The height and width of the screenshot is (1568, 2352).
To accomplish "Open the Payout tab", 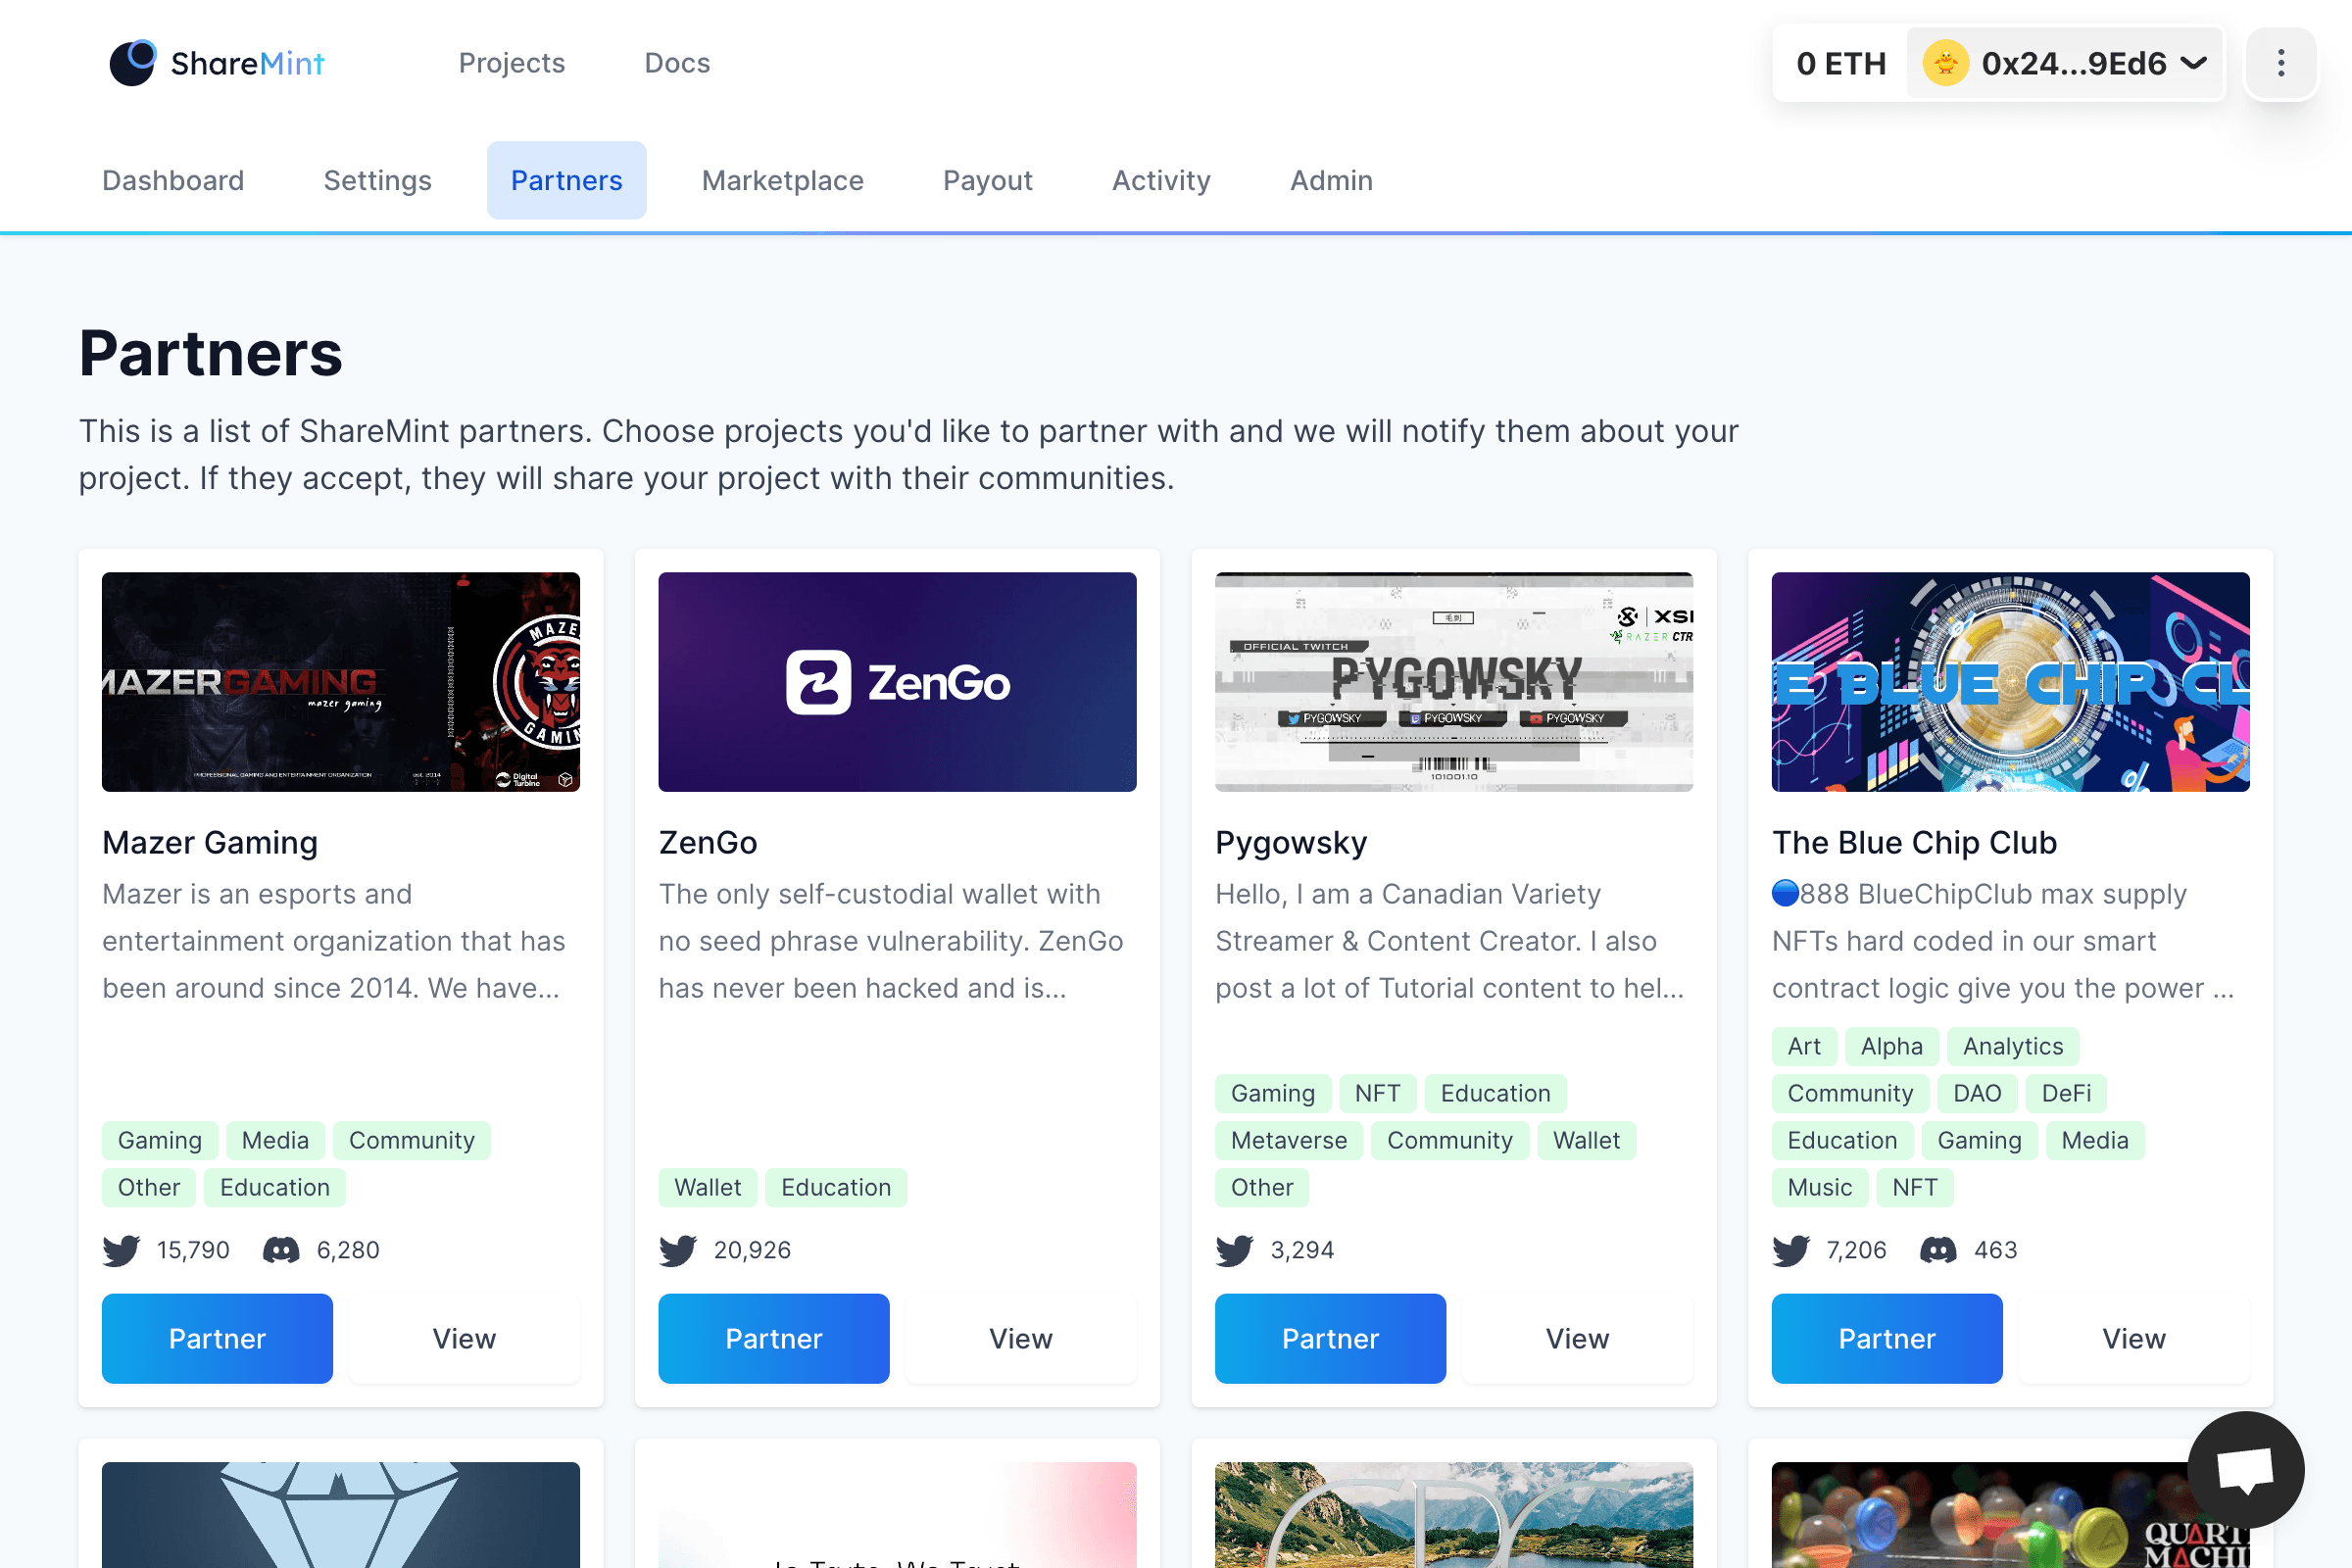I will click(x=987, y=180).
